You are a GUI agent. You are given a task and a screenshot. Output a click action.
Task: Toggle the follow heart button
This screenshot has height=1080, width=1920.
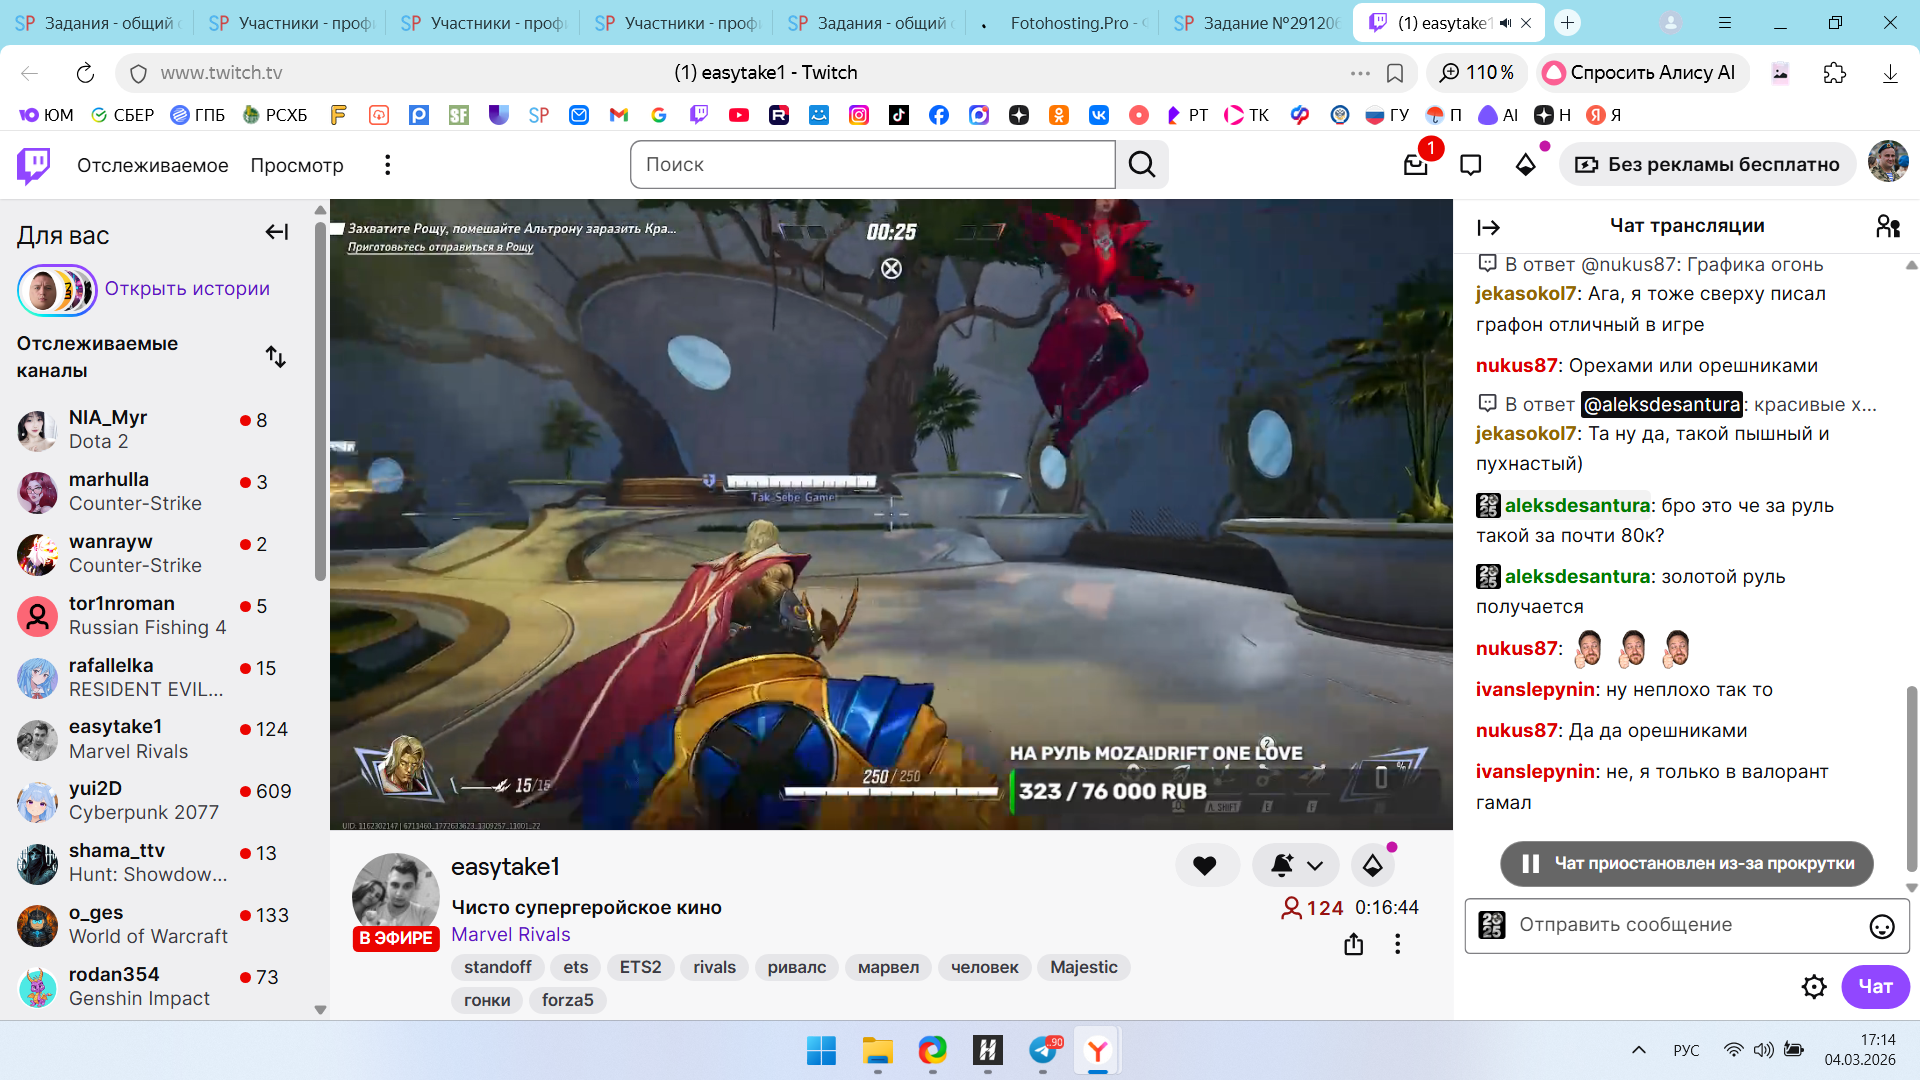point(1205,866)
